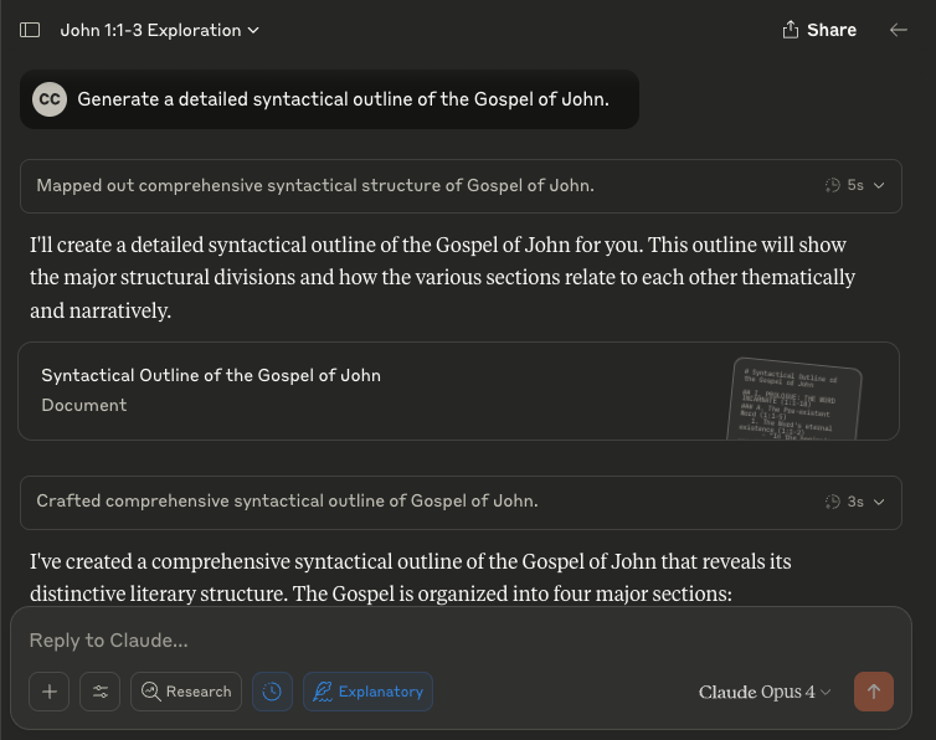This screenshot has height=740, width=936.
Task: Click the orange send arrow button
Action: [x=873, y=691]
